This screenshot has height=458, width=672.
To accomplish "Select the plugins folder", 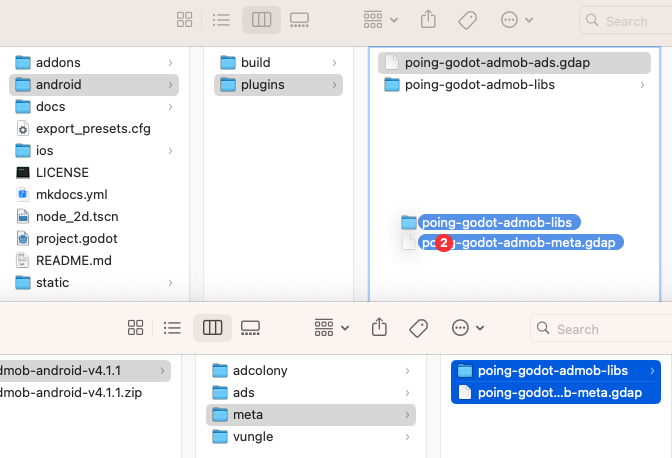I will click(x=261, y=85).
